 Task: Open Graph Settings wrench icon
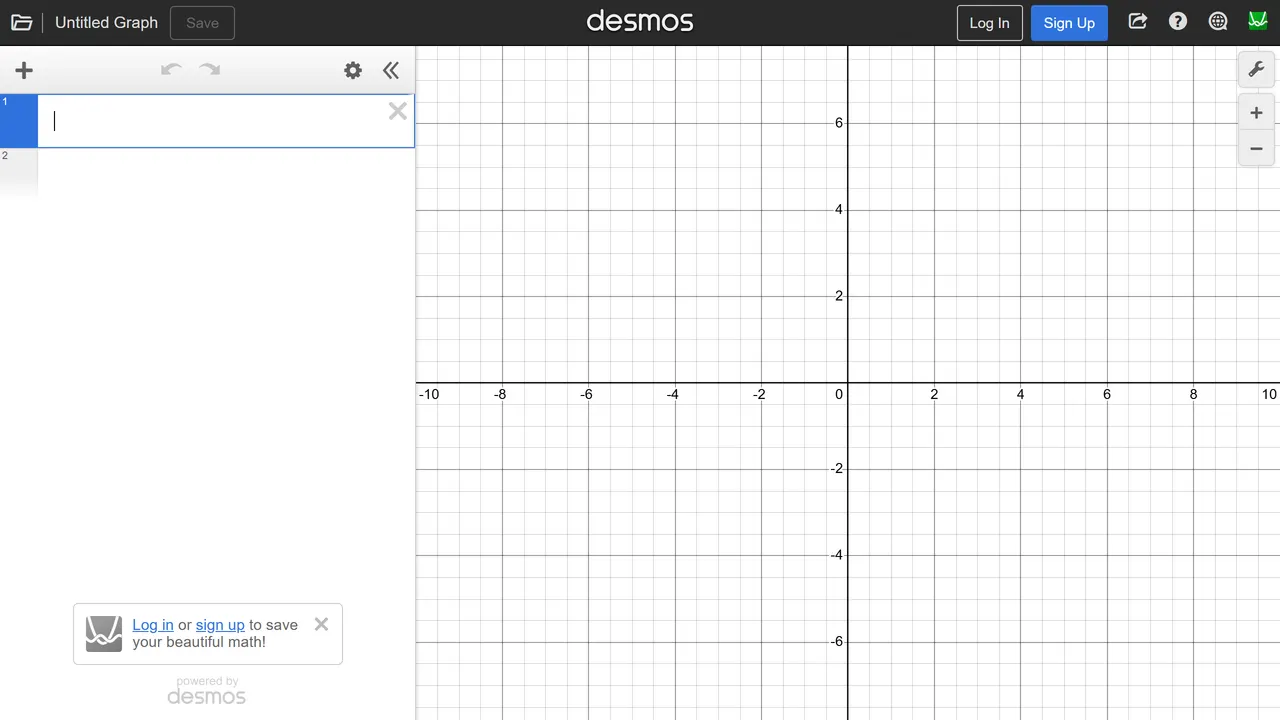point(1256,70)
